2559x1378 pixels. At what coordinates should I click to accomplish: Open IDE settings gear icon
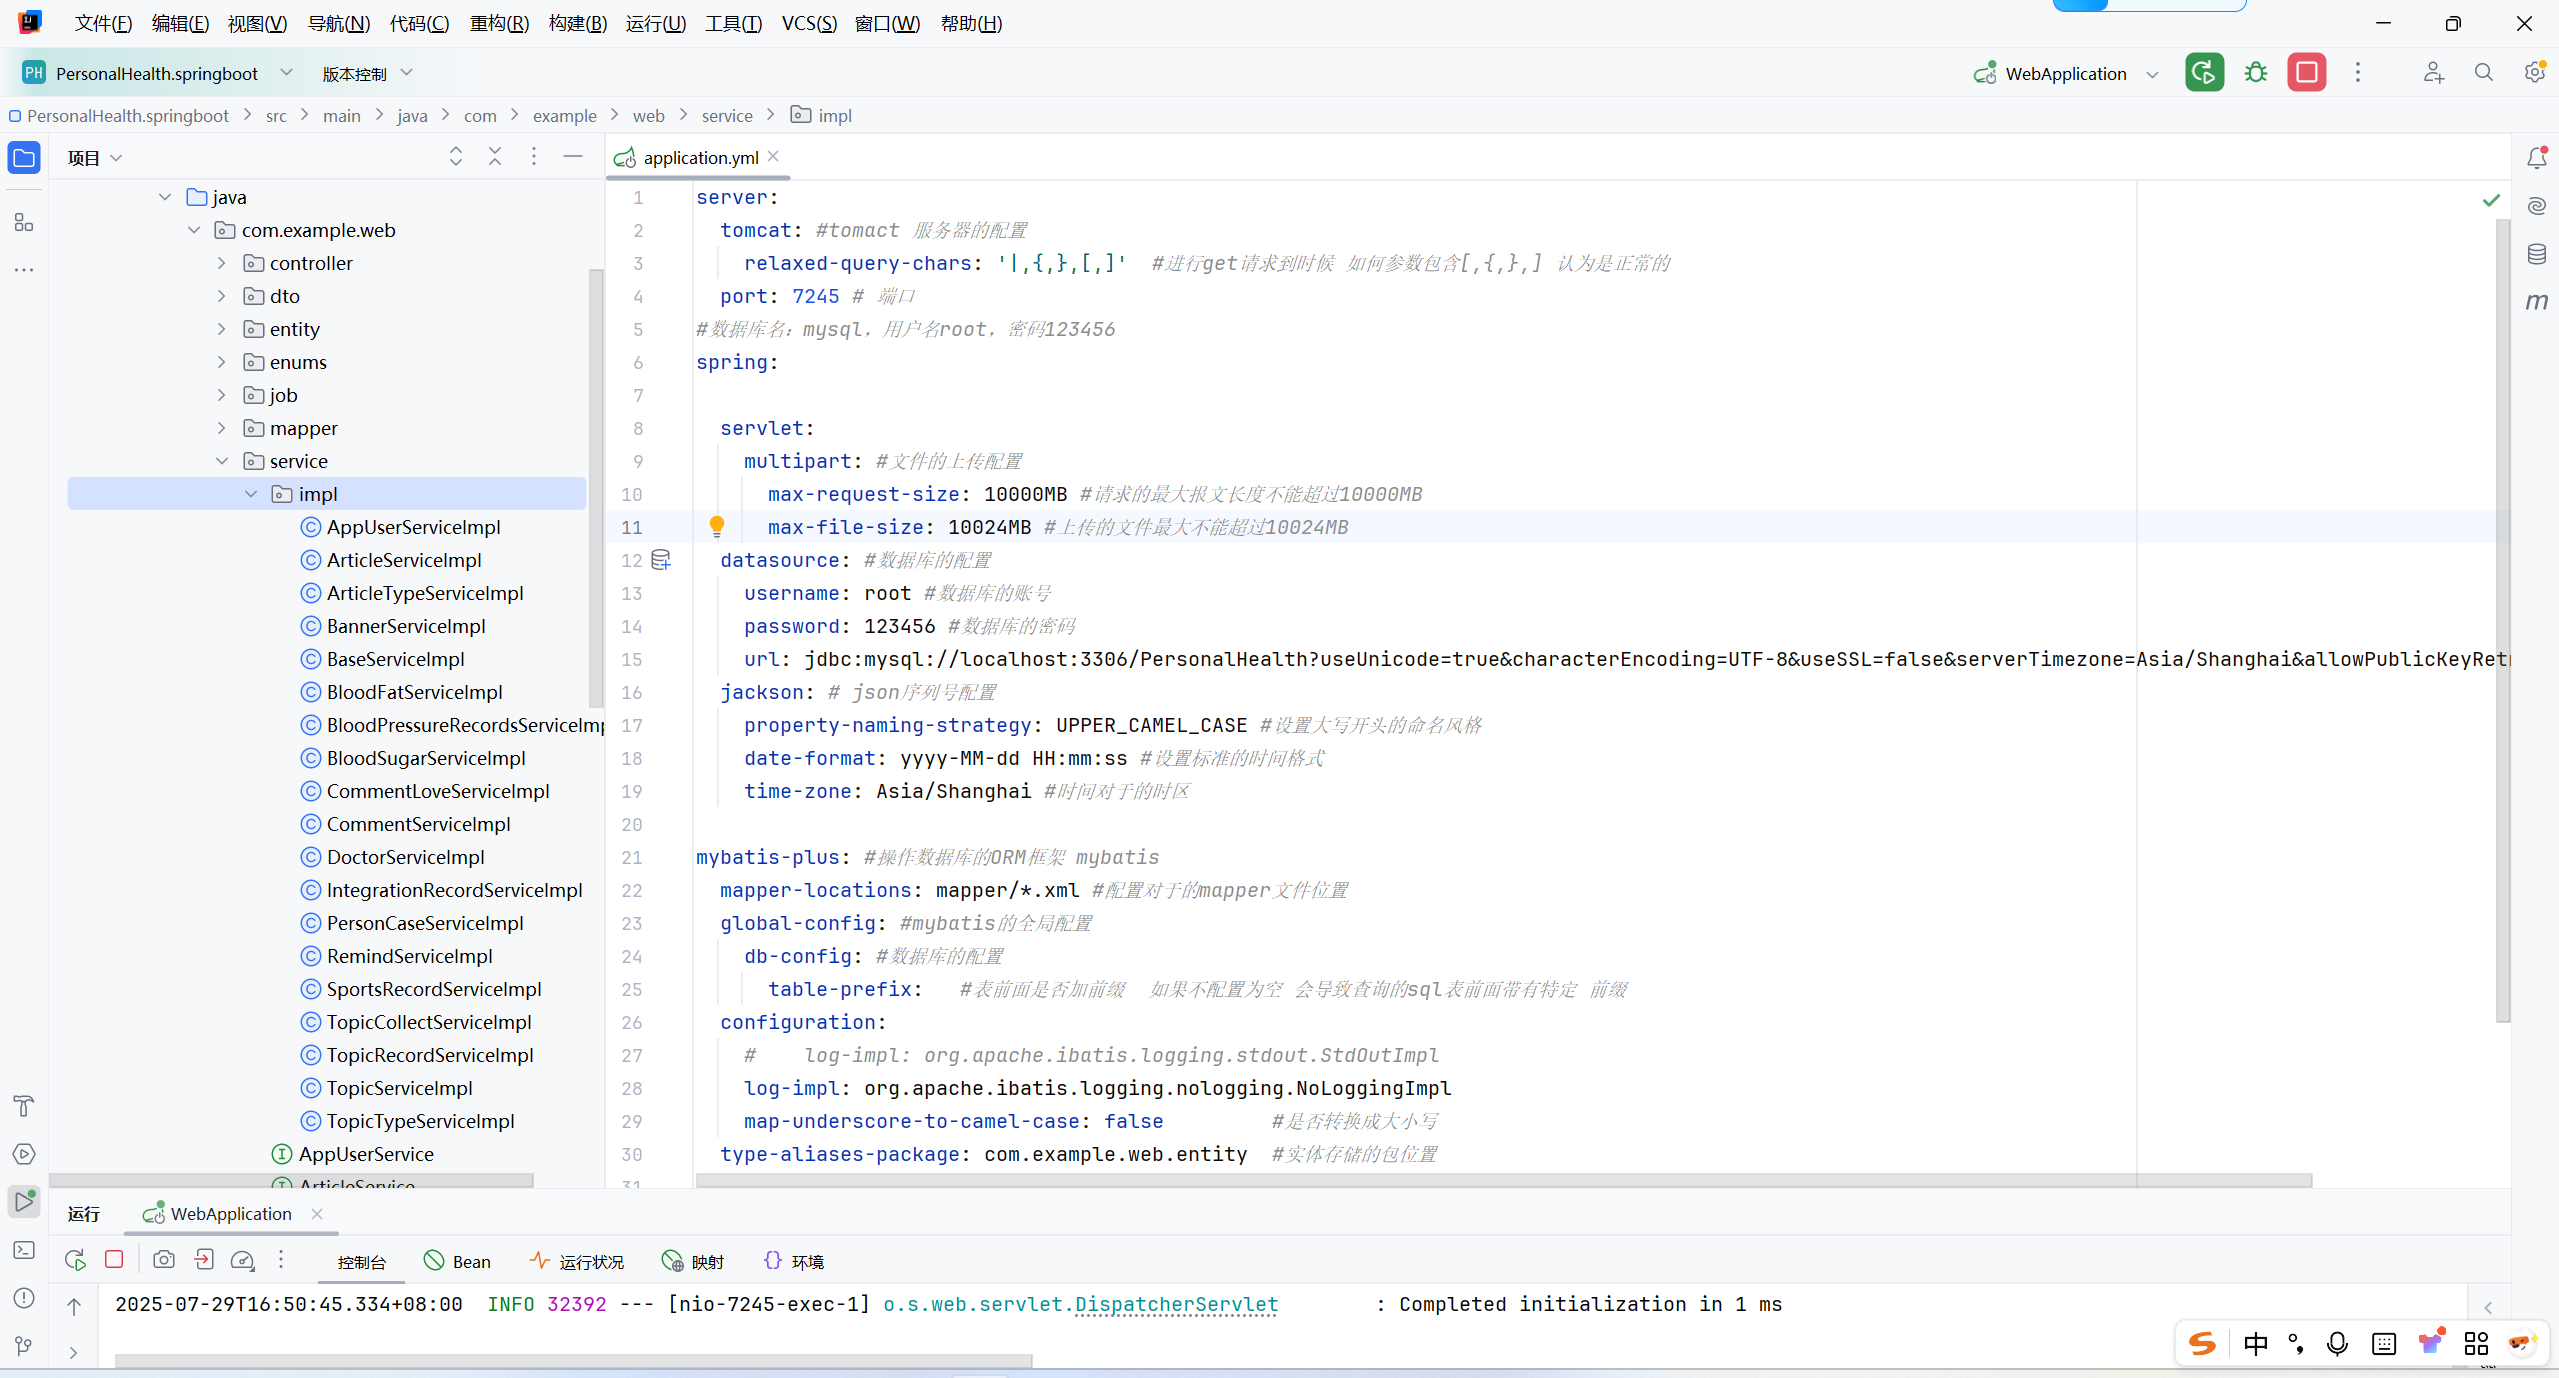click(x=2535, y=72)
